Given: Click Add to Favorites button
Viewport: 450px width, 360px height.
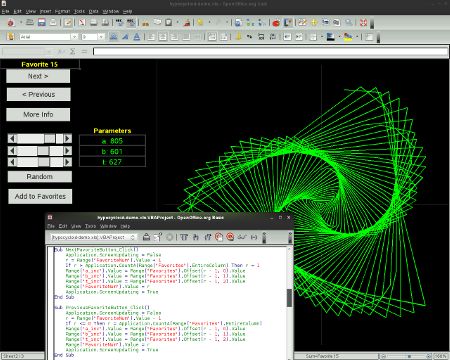Looking at the screenshot, I should [x=40, y=196].
